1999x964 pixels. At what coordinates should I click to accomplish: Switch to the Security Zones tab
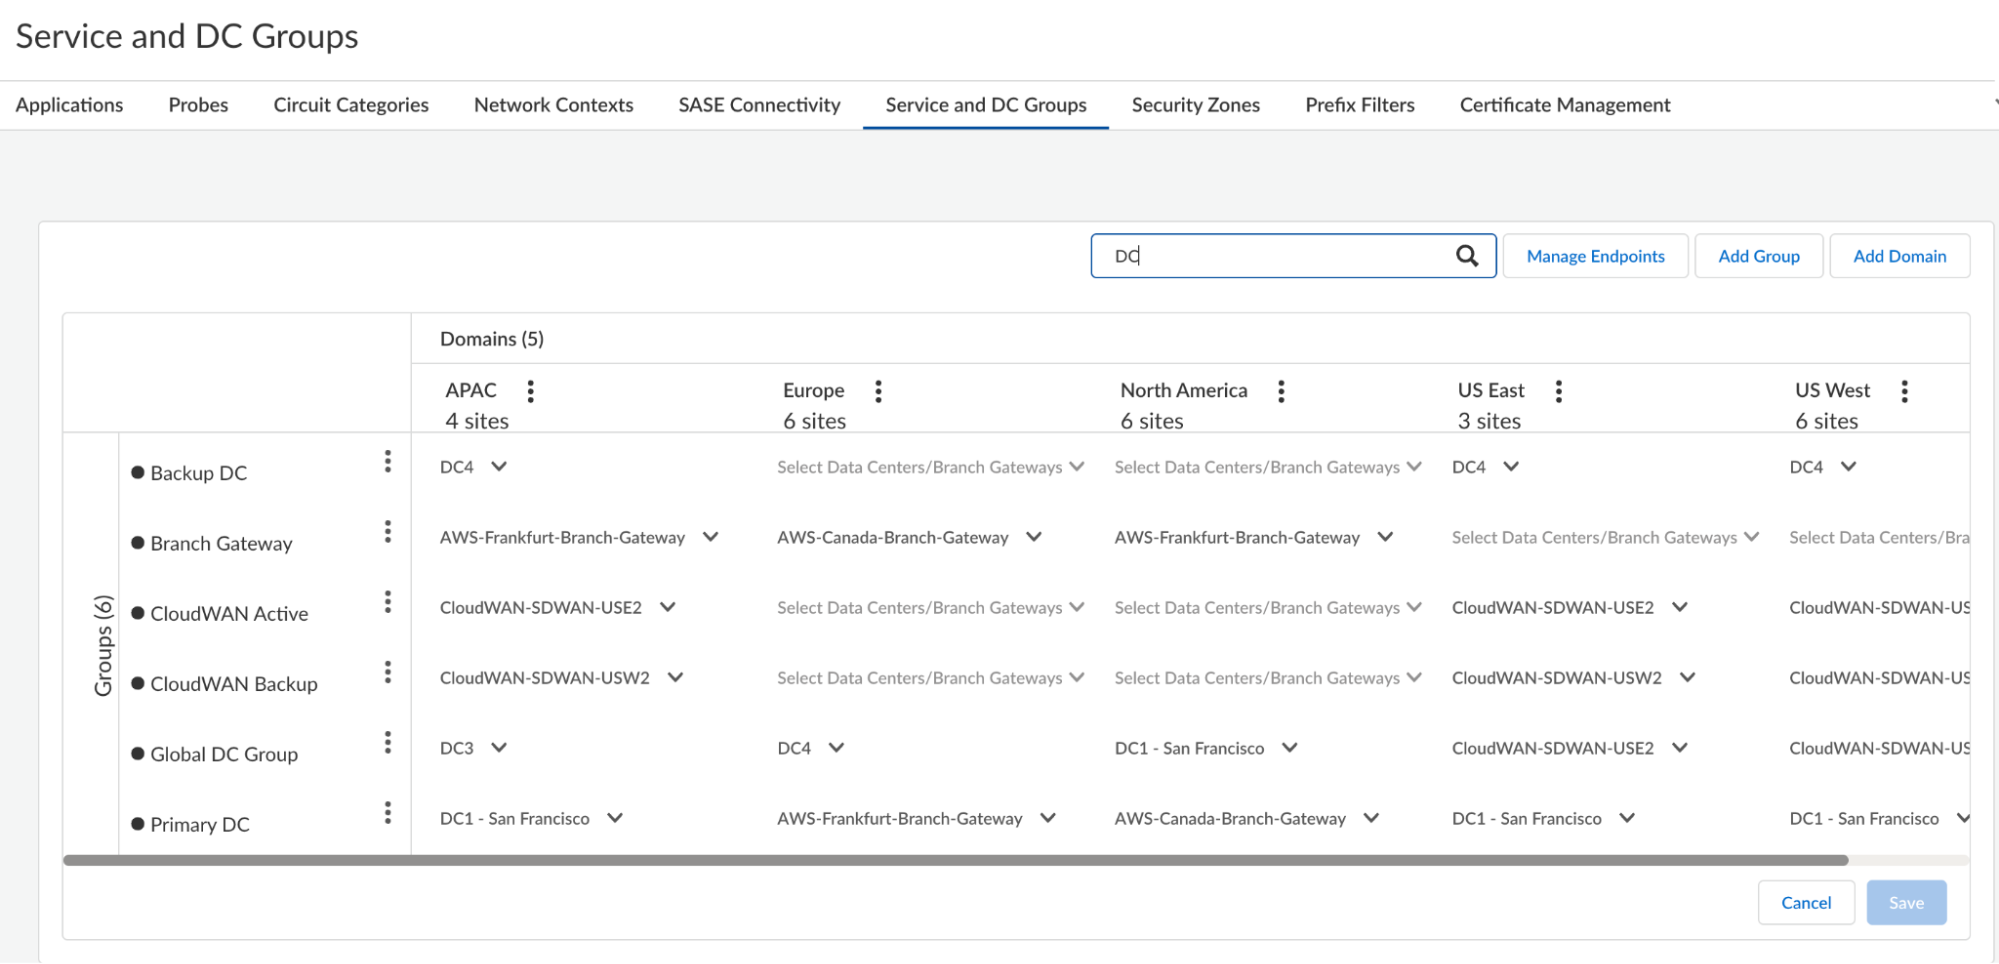(1195, 105)
